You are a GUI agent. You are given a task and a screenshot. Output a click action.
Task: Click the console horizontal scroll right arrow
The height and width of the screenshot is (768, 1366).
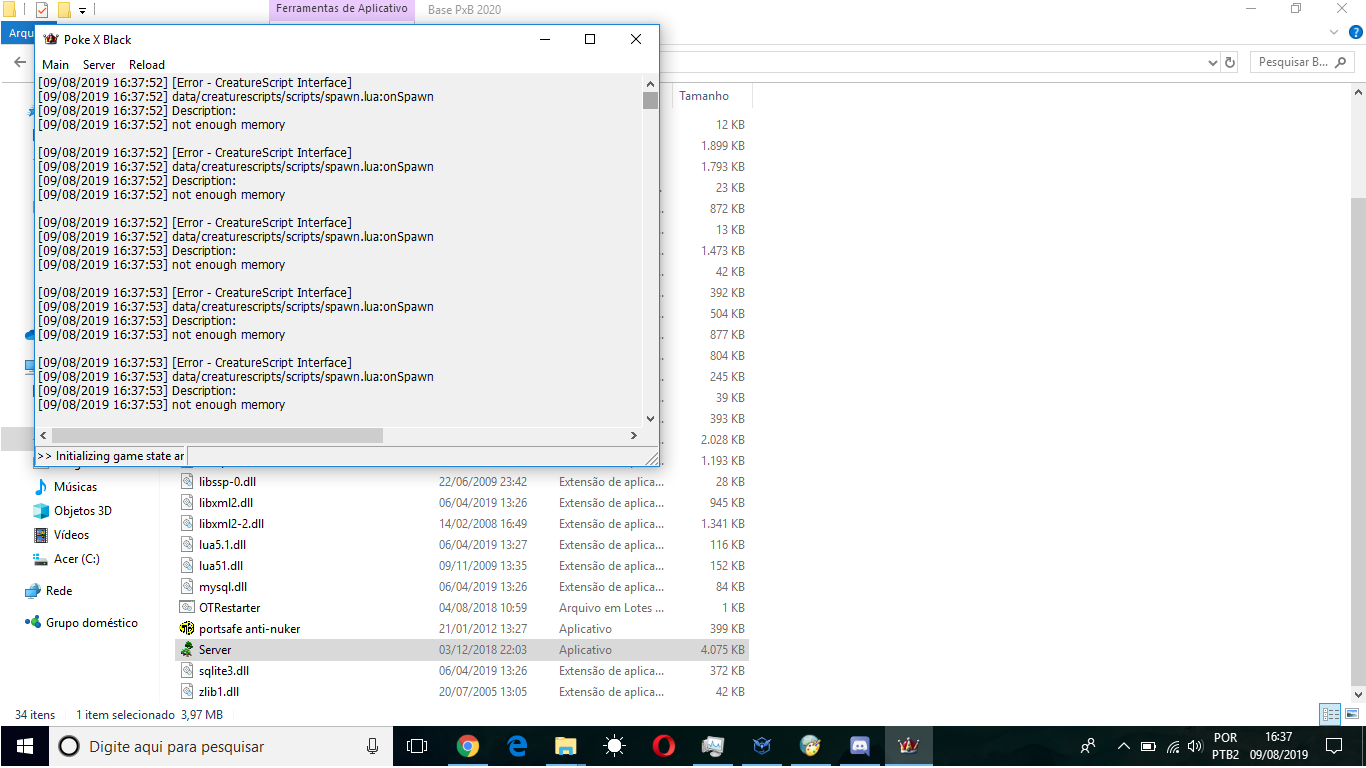(634, 436)
